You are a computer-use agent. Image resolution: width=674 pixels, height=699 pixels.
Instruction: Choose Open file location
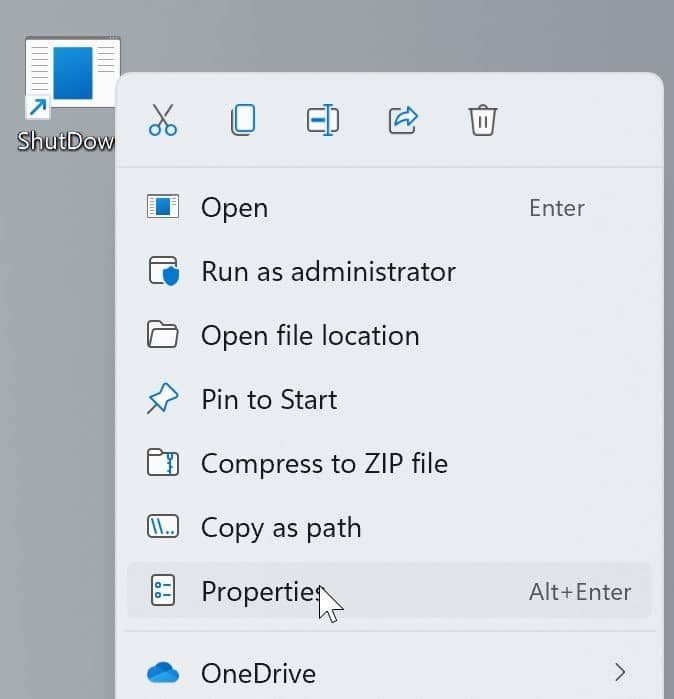coord(310,336)
